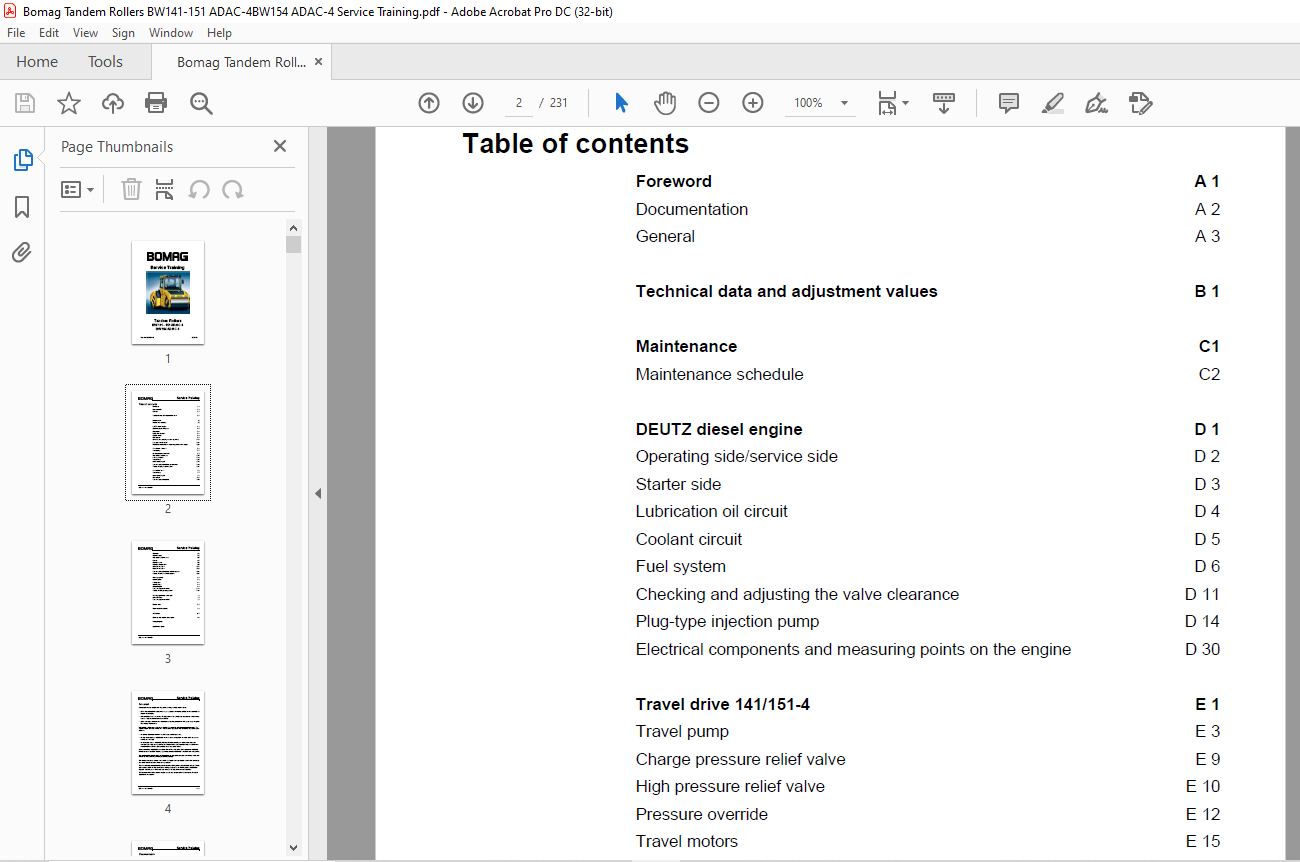Click 'Fuel system' entry
The width and height of the screenshot is (1300, 862).
point(681,566)
